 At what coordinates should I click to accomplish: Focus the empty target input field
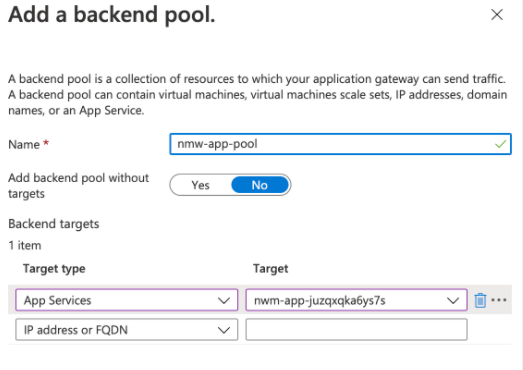pos(357,330)
